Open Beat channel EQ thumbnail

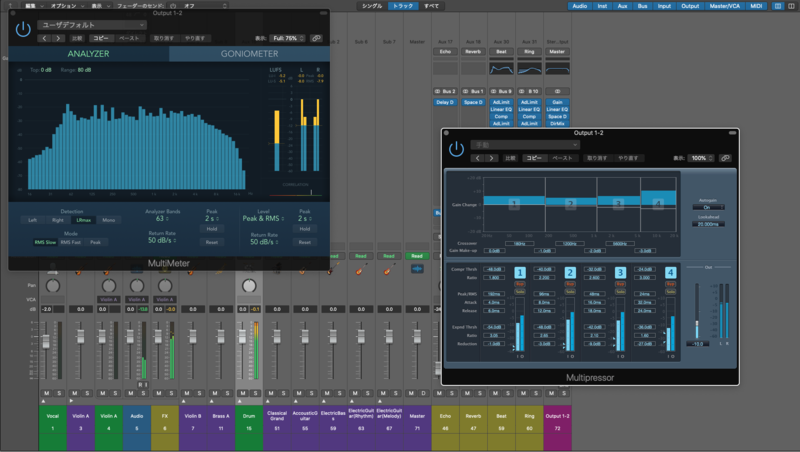point(502,68)
